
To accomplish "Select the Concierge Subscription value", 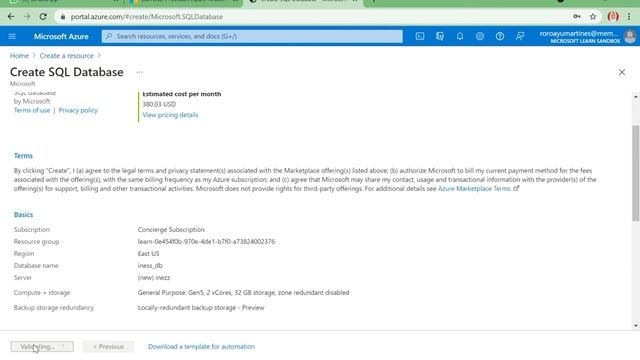I will coord(171,230).
